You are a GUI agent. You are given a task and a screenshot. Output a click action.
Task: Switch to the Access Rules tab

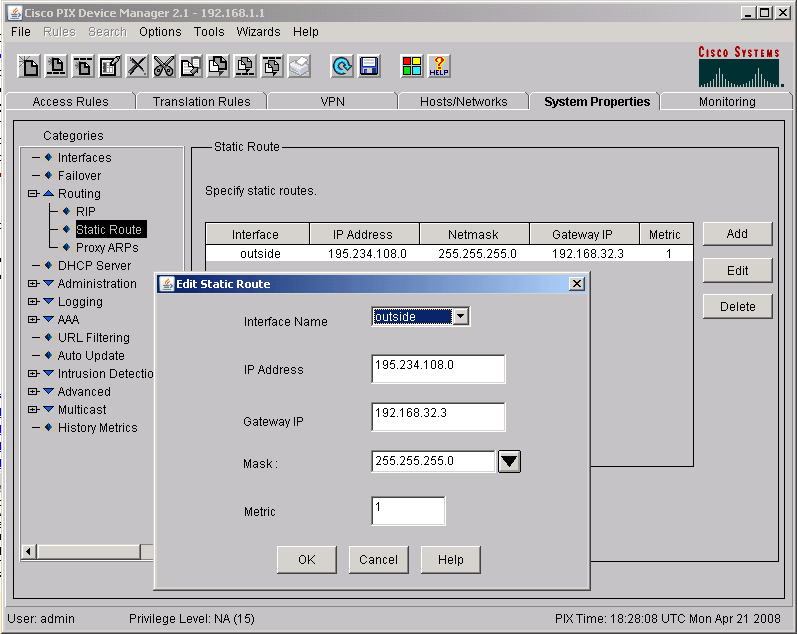pyautogui.click(x=71, y=102)
